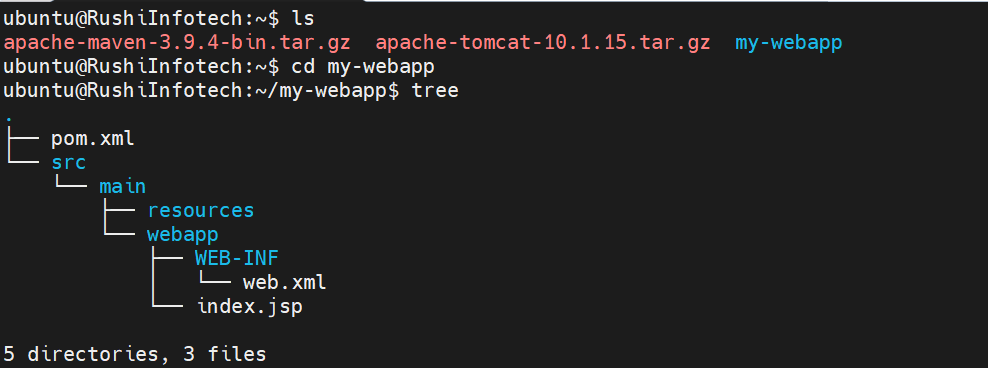This screenshot has height=368, width=988.
Task: Click the my-webapp directory in ls output
Action: pos(788,43)
